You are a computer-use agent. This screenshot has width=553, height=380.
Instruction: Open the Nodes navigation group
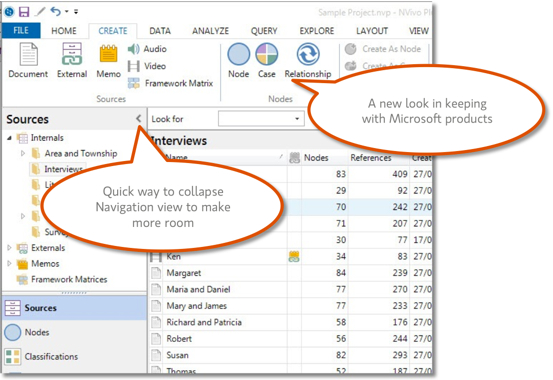74,332
